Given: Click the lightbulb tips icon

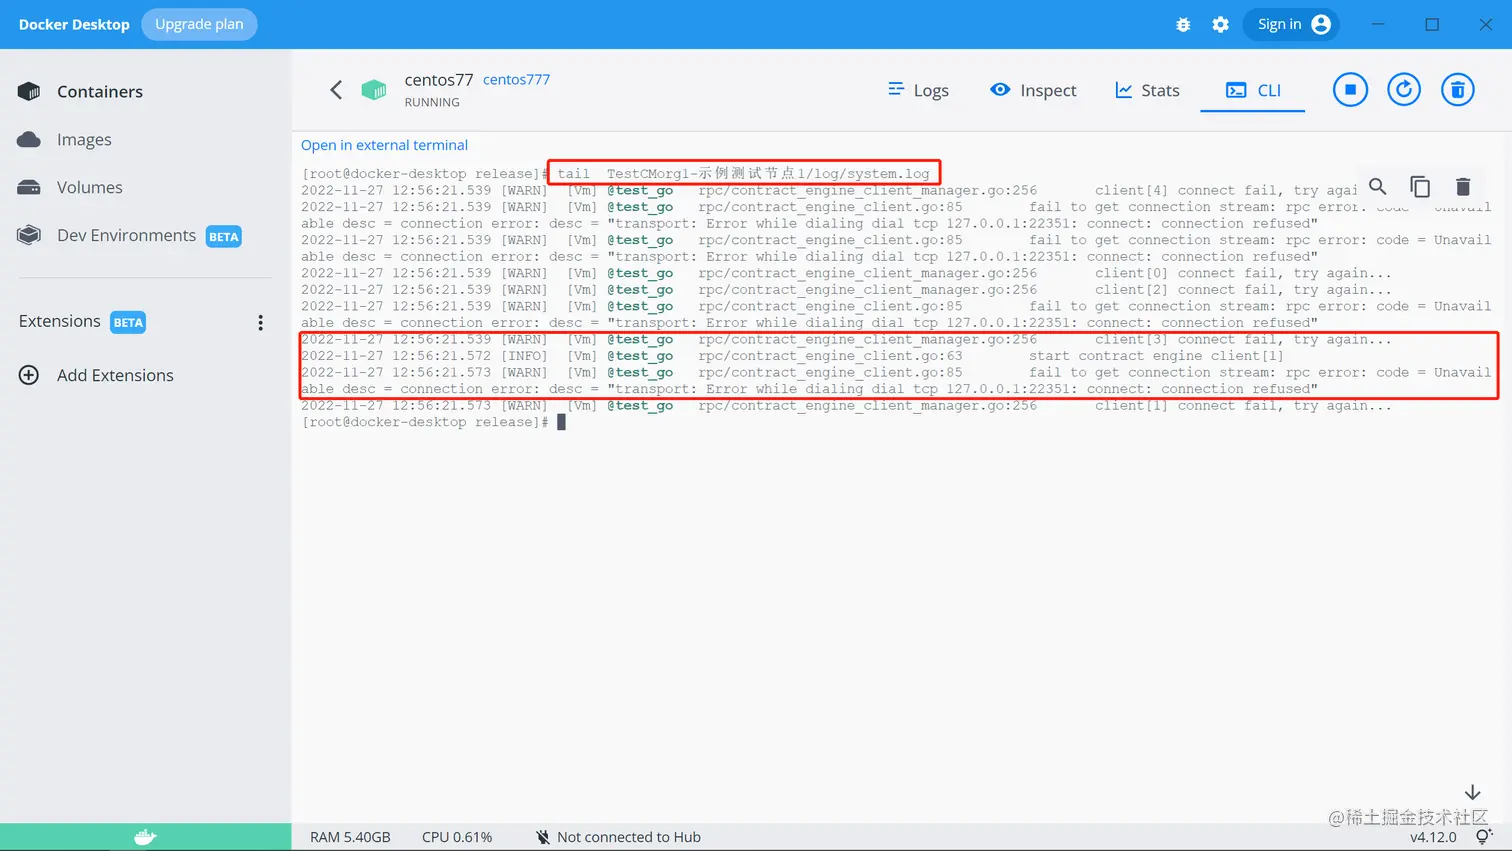Looking at the screenshot, I should coord(1484,837).
